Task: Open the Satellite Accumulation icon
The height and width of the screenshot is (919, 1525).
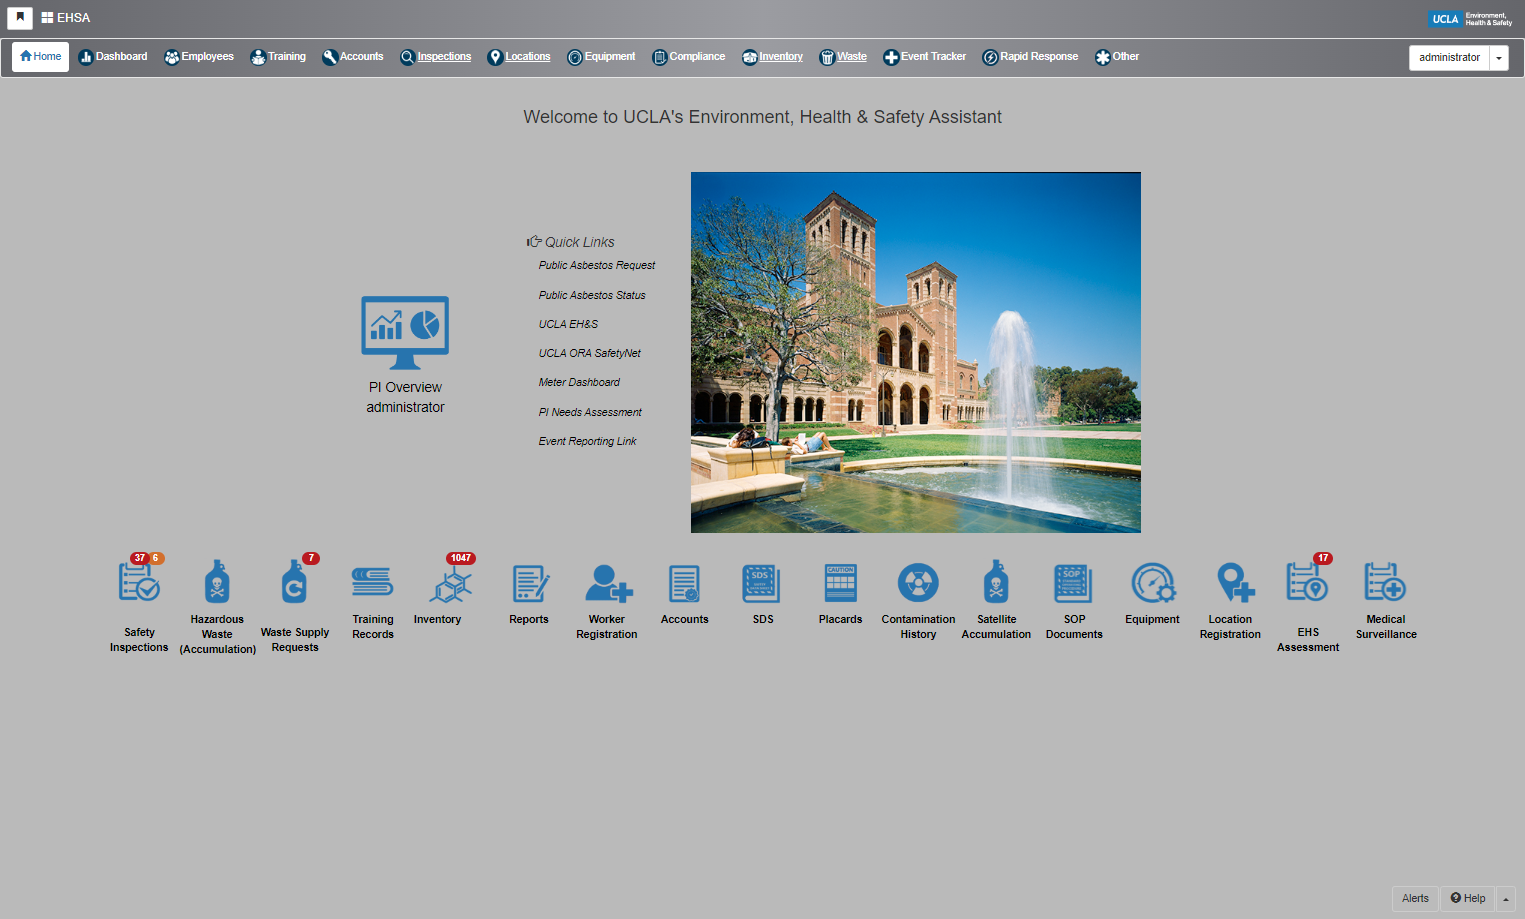Action: pyautogui.click(x=996, y=582)
